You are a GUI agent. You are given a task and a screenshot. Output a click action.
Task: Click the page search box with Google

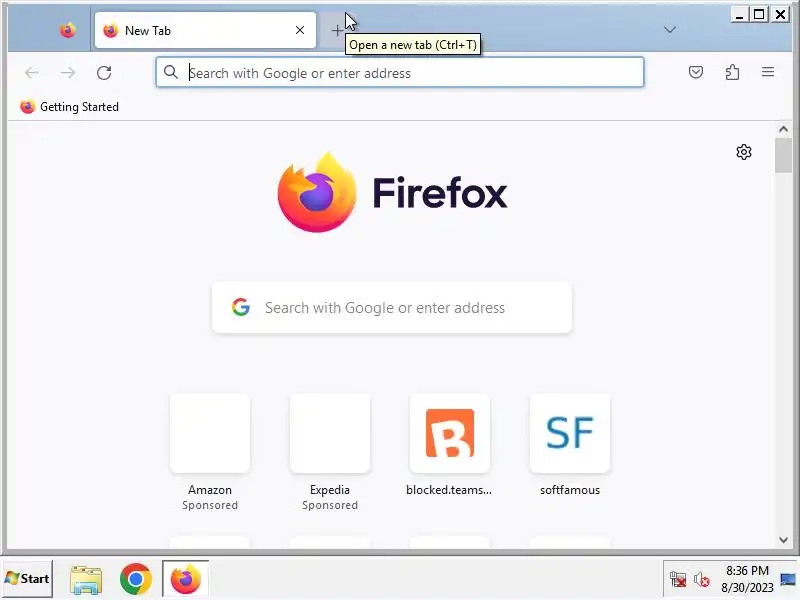392,308
